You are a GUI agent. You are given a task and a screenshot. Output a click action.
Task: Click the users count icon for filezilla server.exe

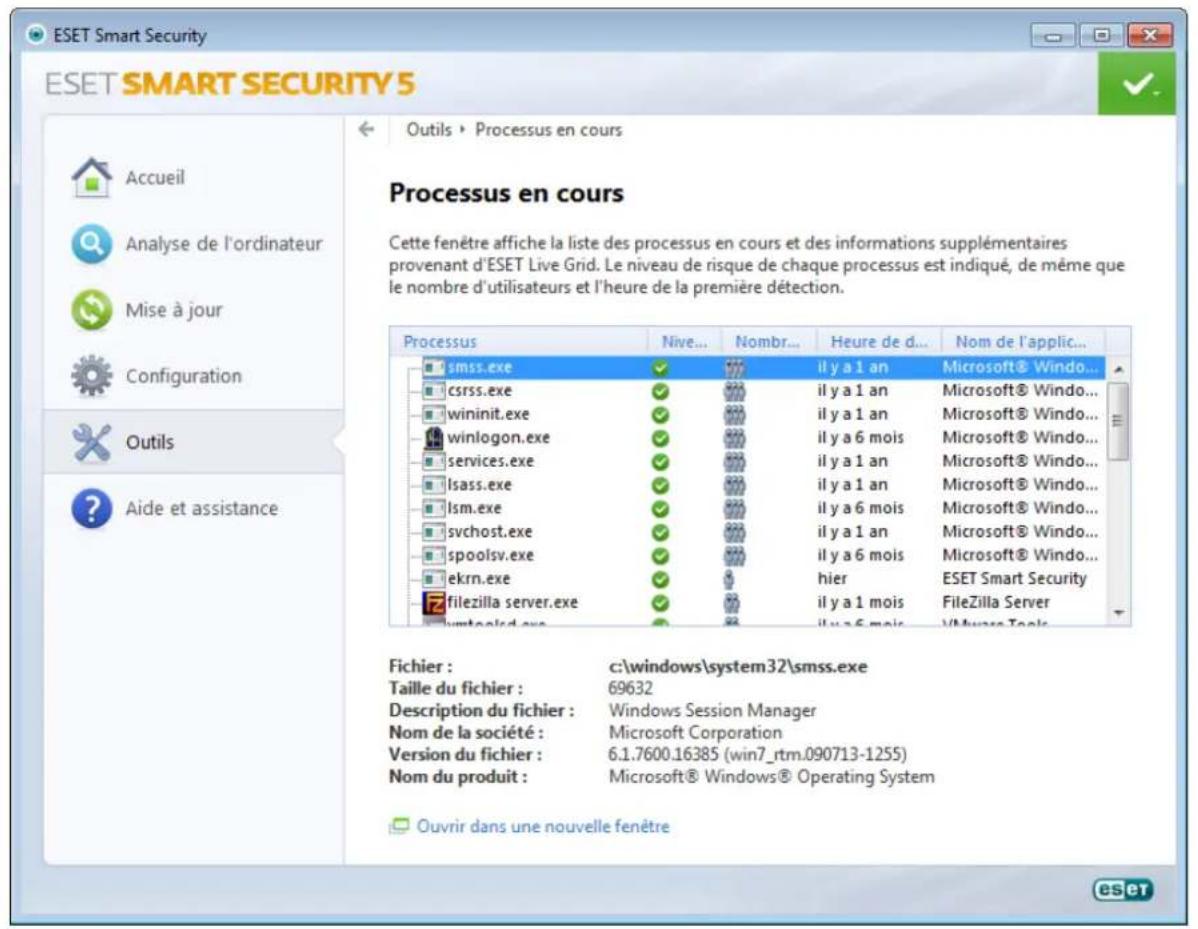coord(731,603)
